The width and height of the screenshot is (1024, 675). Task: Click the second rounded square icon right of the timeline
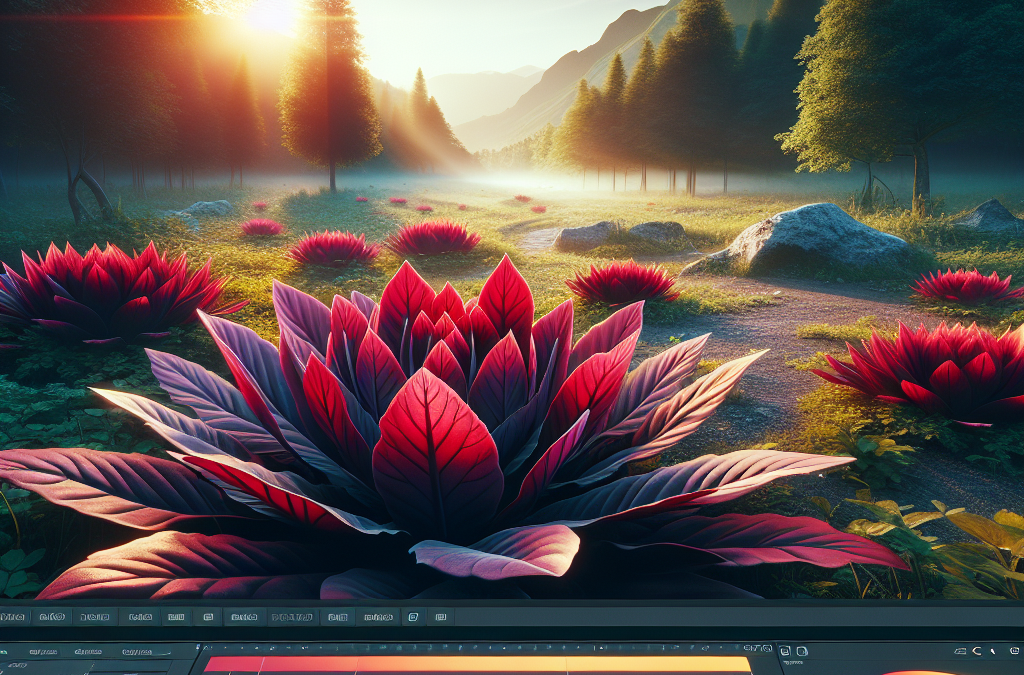pyautogui.click(x=802, y=651)
